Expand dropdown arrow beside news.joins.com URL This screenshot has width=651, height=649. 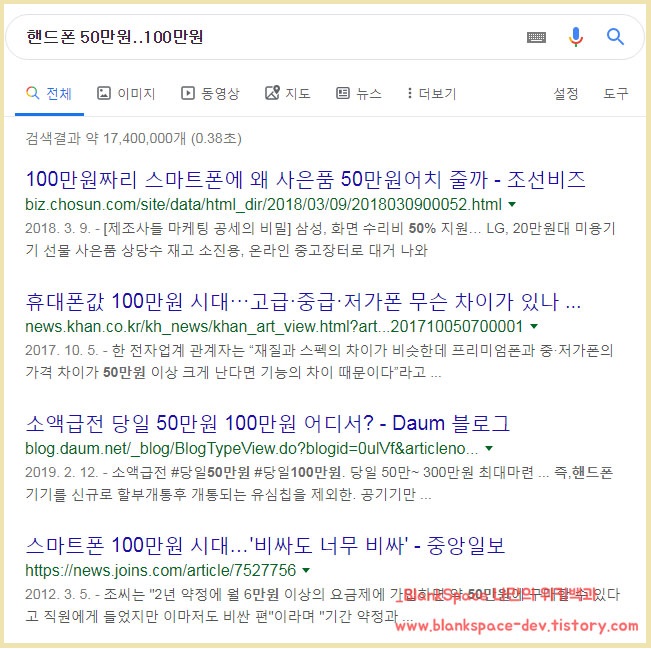[306, 571]
